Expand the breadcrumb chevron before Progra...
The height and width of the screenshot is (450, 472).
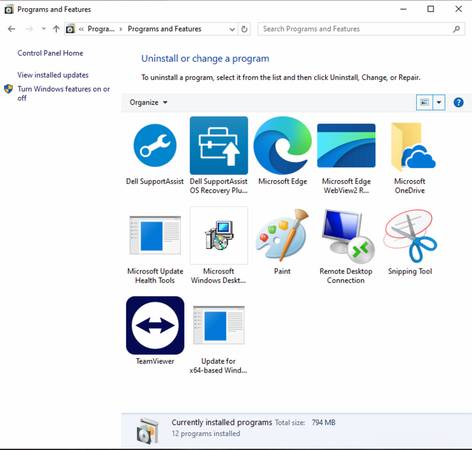81,29
